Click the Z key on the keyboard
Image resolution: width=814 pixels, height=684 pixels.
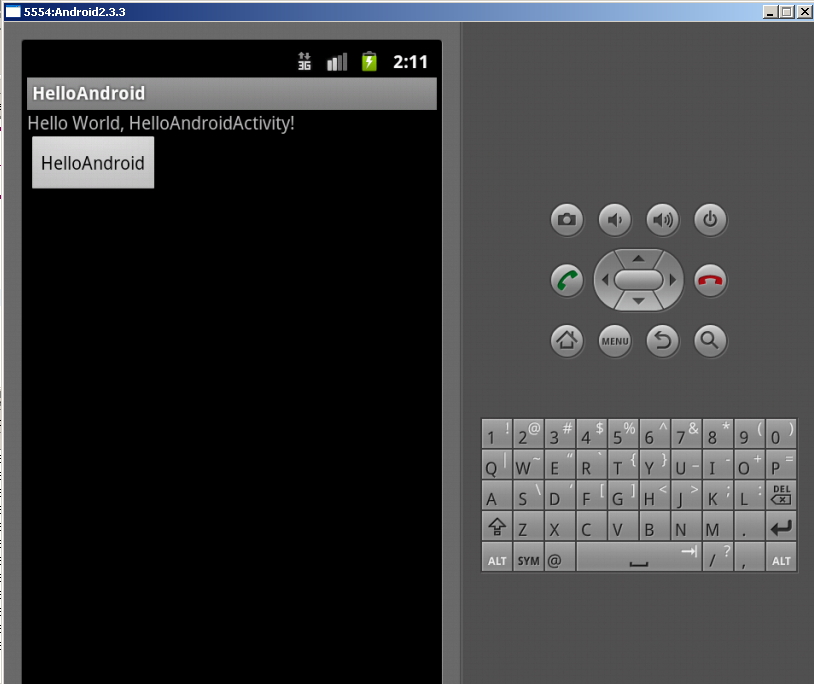pyautogui.click(x=528, y=526)
